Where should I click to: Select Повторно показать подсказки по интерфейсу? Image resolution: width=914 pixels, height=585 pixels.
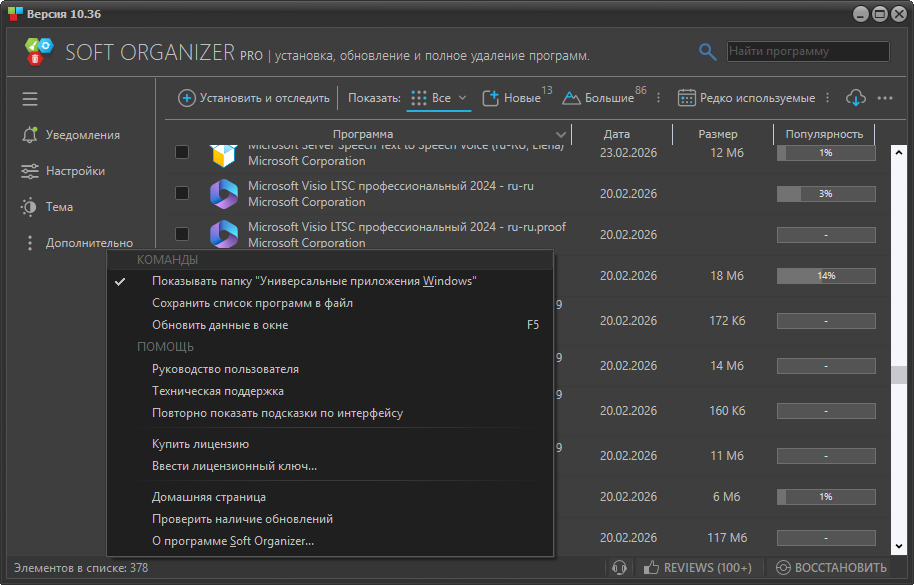pyautogui.click(x=330, y=413)
